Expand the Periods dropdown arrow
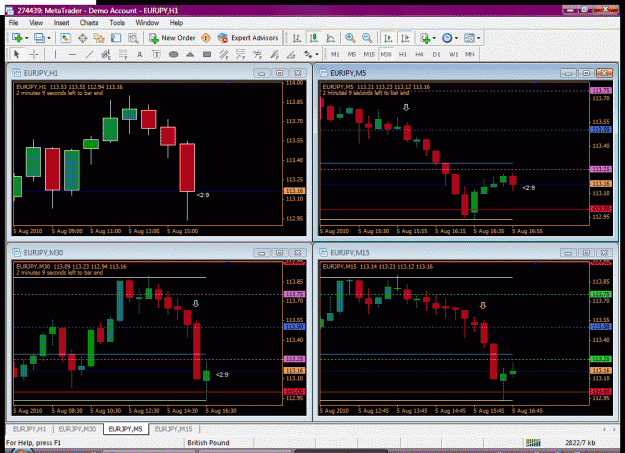 coord(456,38)
